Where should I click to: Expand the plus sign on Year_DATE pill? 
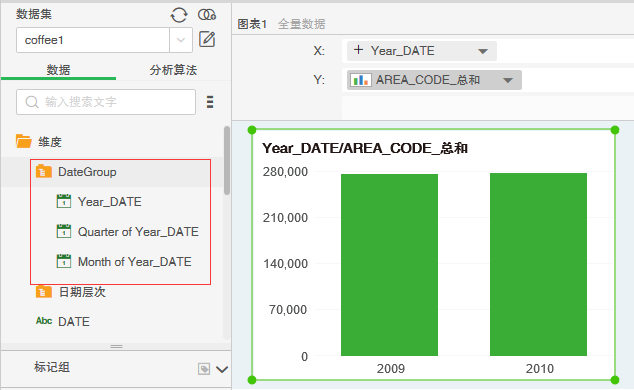pyautogui.click(x=358, y=50)
